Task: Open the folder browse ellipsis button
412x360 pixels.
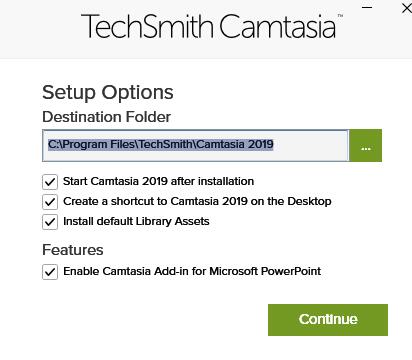Action: point(366,145)
